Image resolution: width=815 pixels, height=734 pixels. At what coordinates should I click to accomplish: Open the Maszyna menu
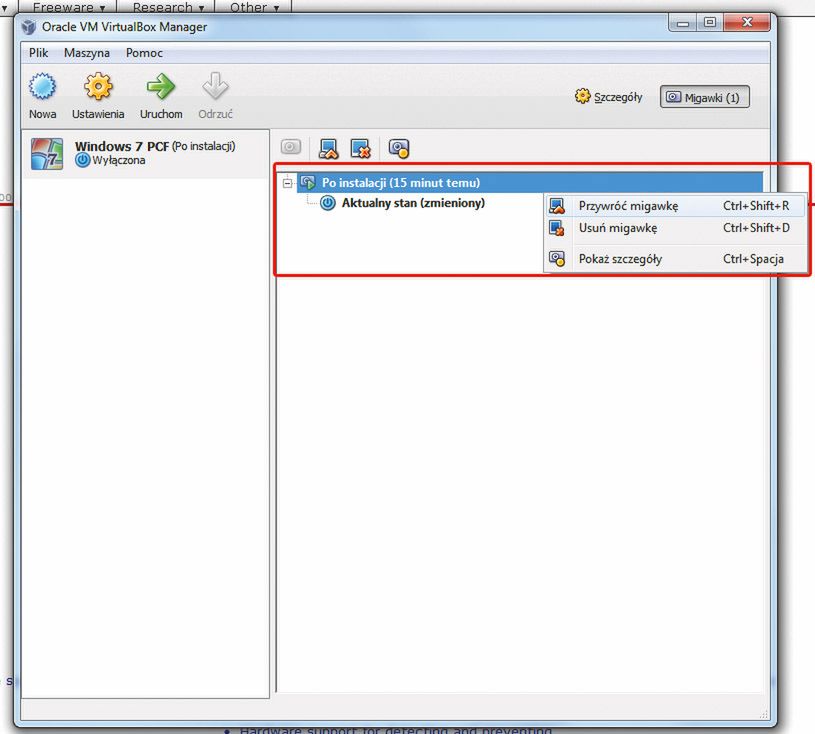(x=87, y=53)
